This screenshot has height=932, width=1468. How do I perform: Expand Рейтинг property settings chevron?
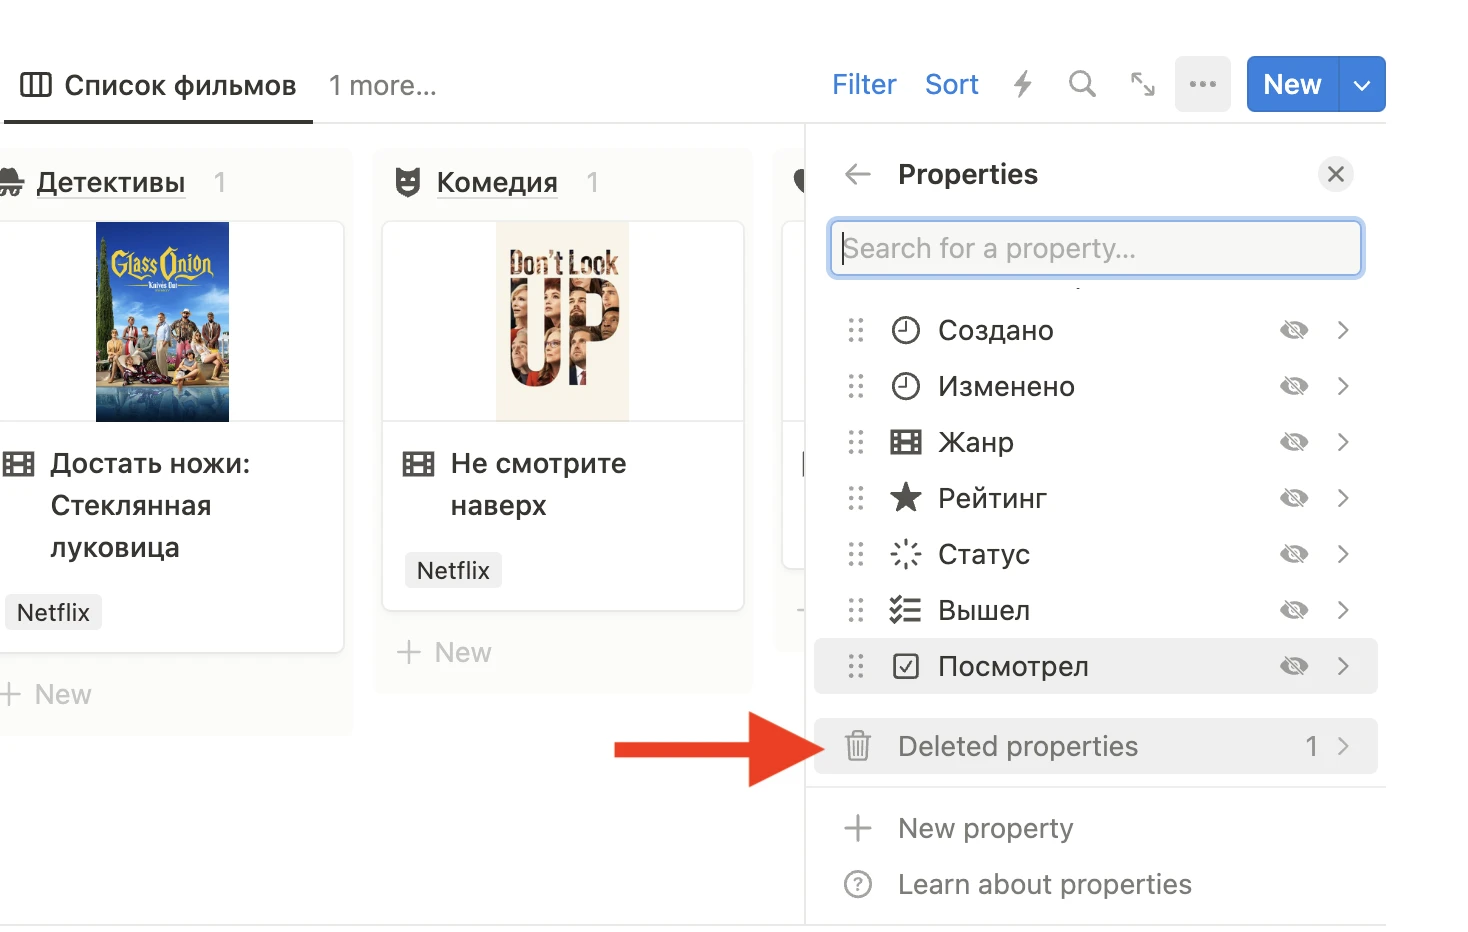pos(1343,498)
